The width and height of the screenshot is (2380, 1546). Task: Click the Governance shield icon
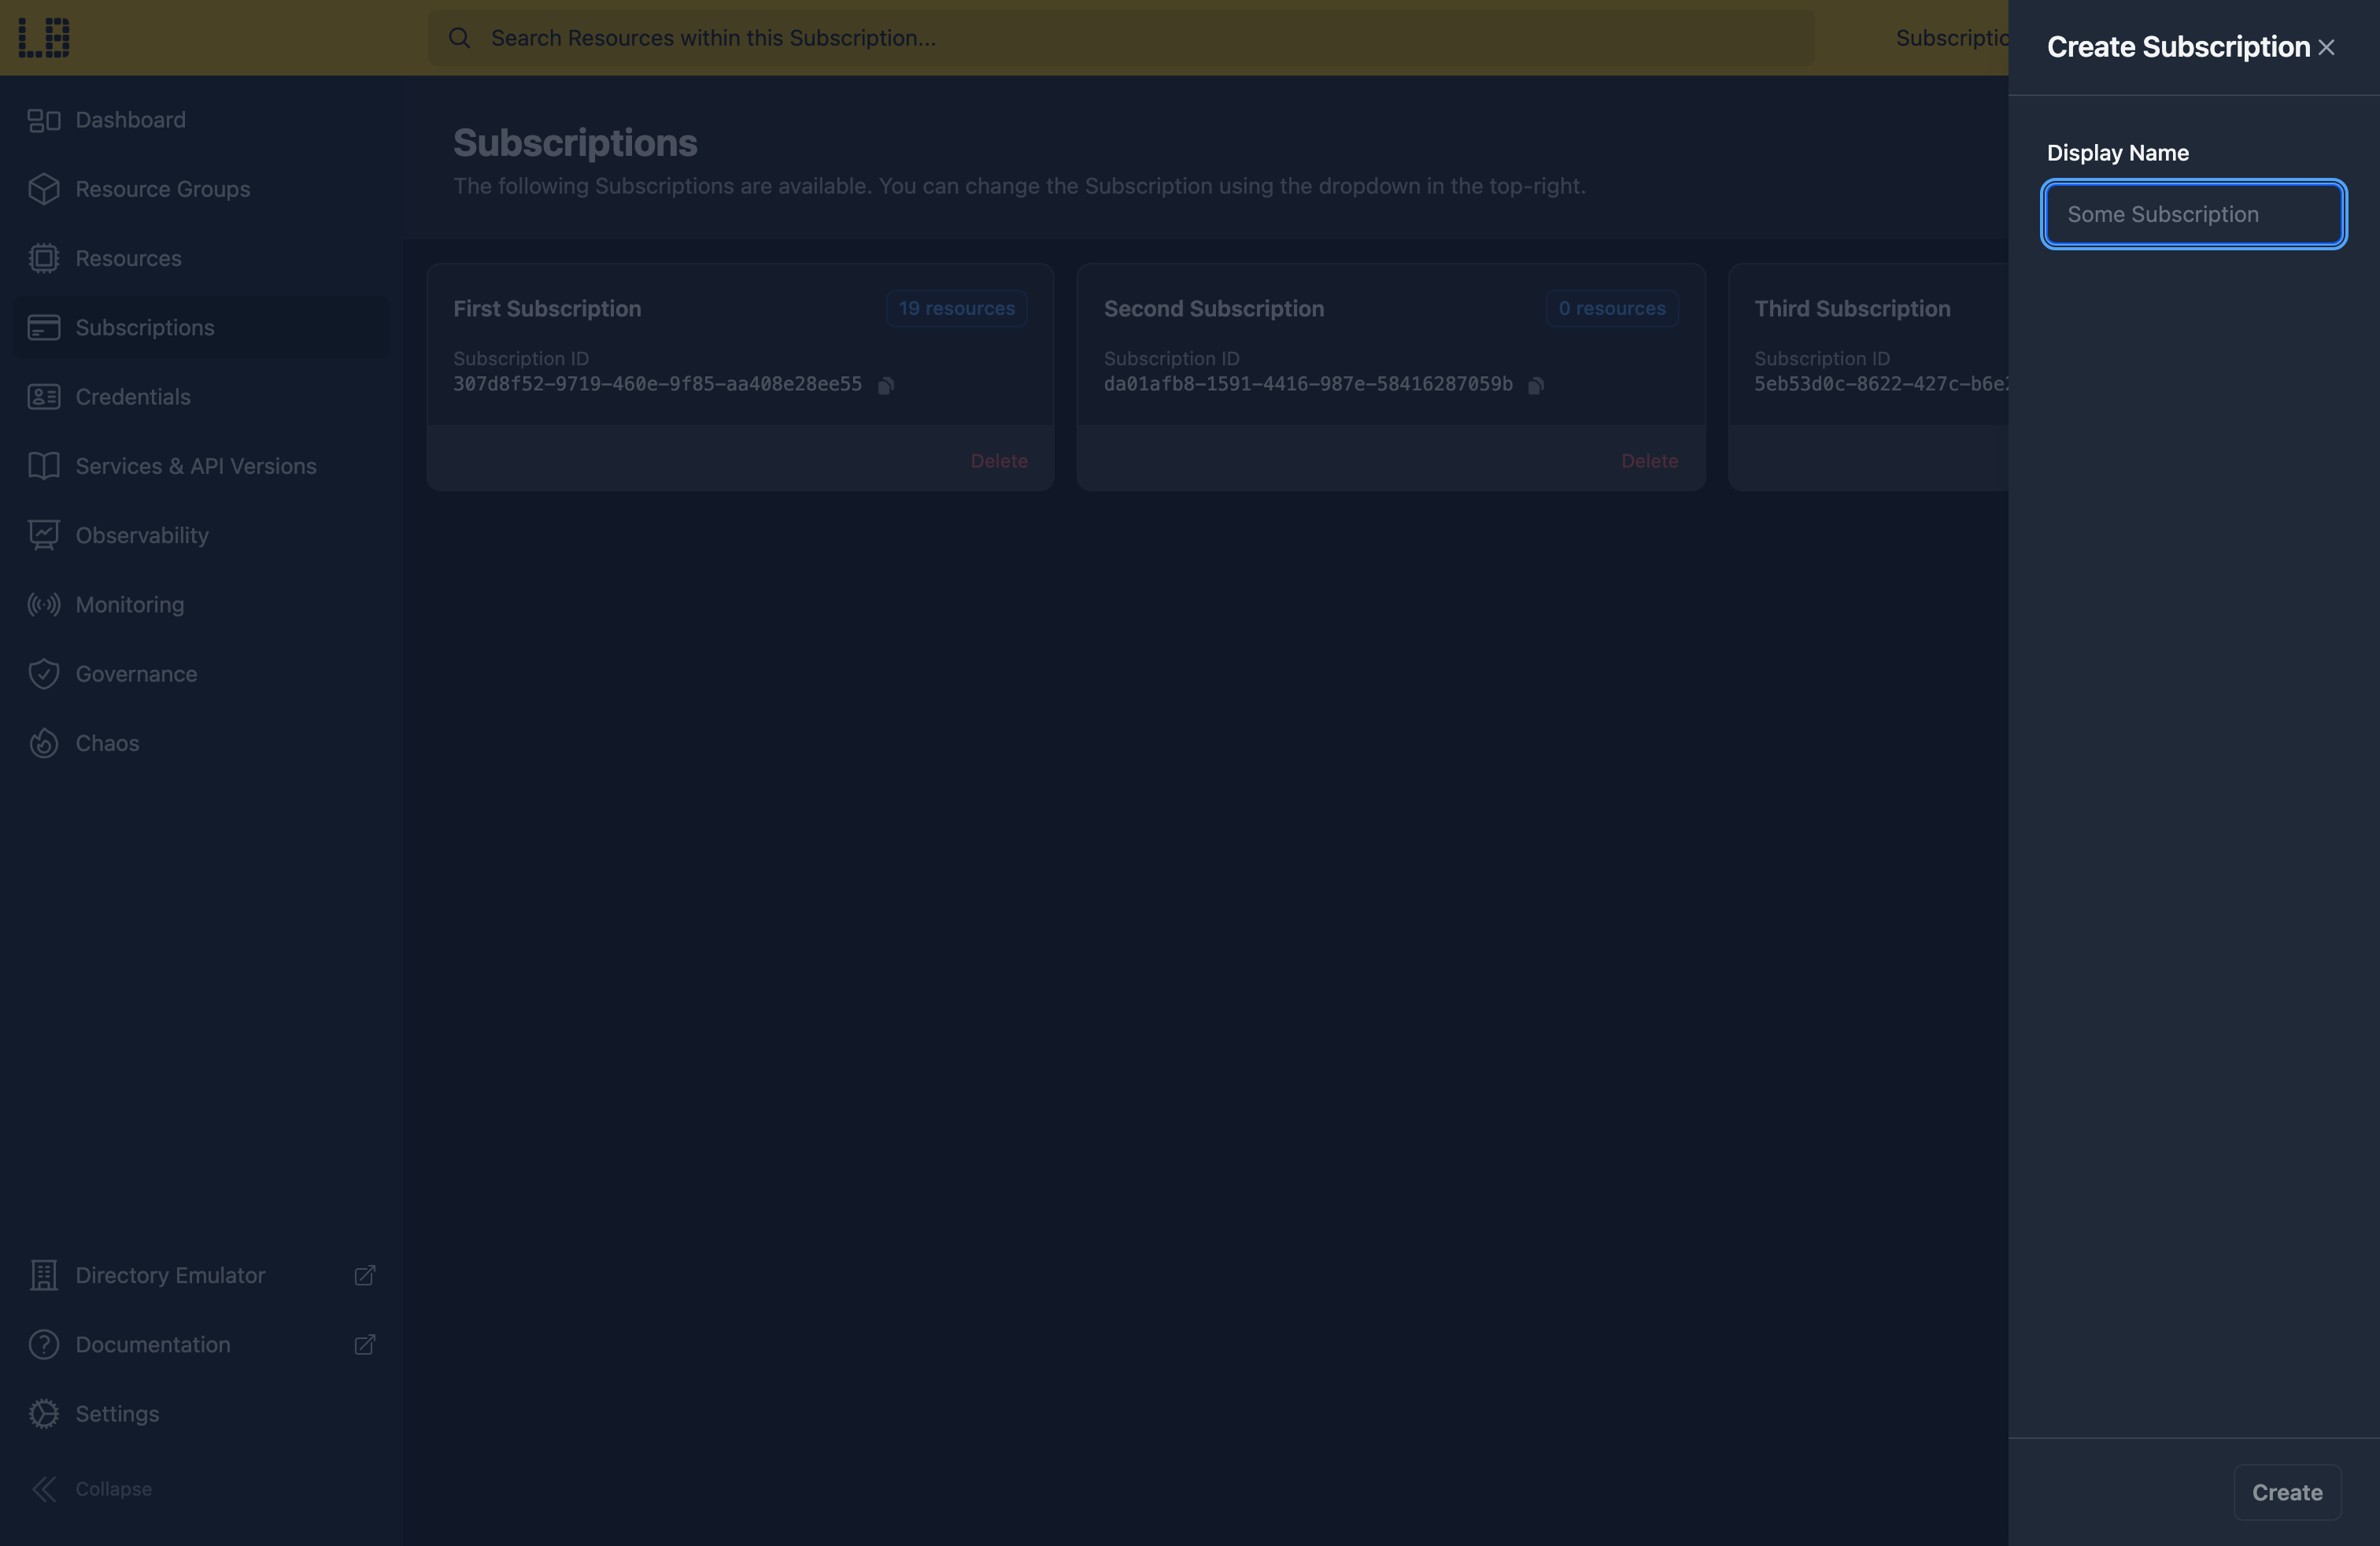point(44,674)
